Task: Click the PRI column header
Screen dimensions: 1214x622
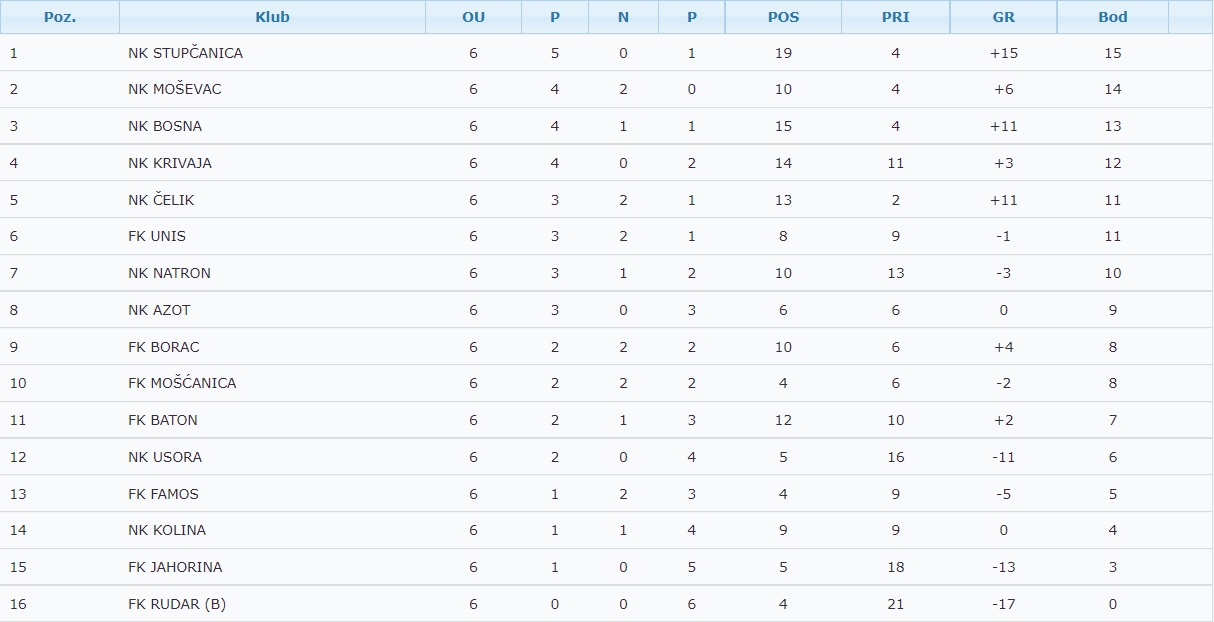Action: click(895, 17)
